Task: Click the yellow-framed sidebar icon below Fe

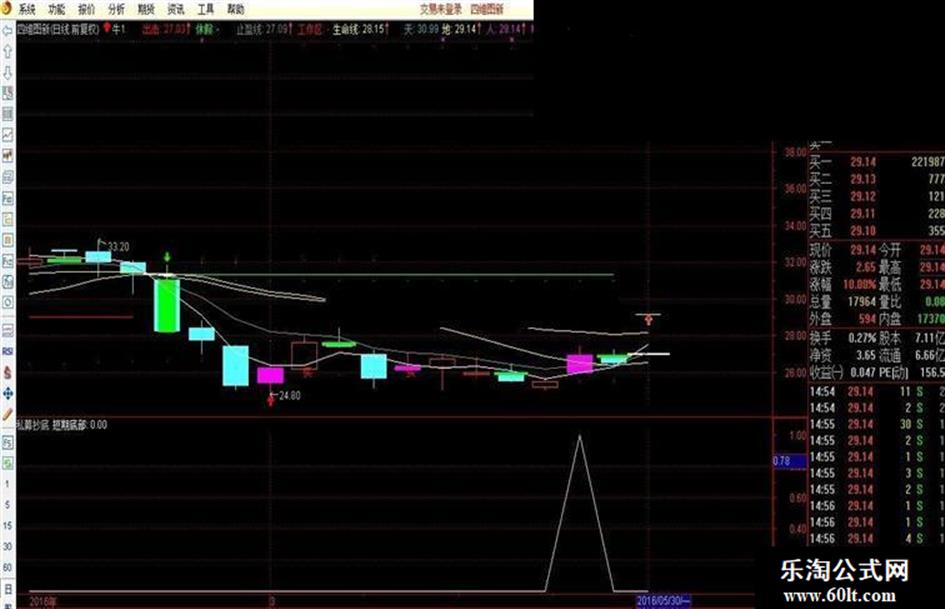Action: (x=7, y=219)
